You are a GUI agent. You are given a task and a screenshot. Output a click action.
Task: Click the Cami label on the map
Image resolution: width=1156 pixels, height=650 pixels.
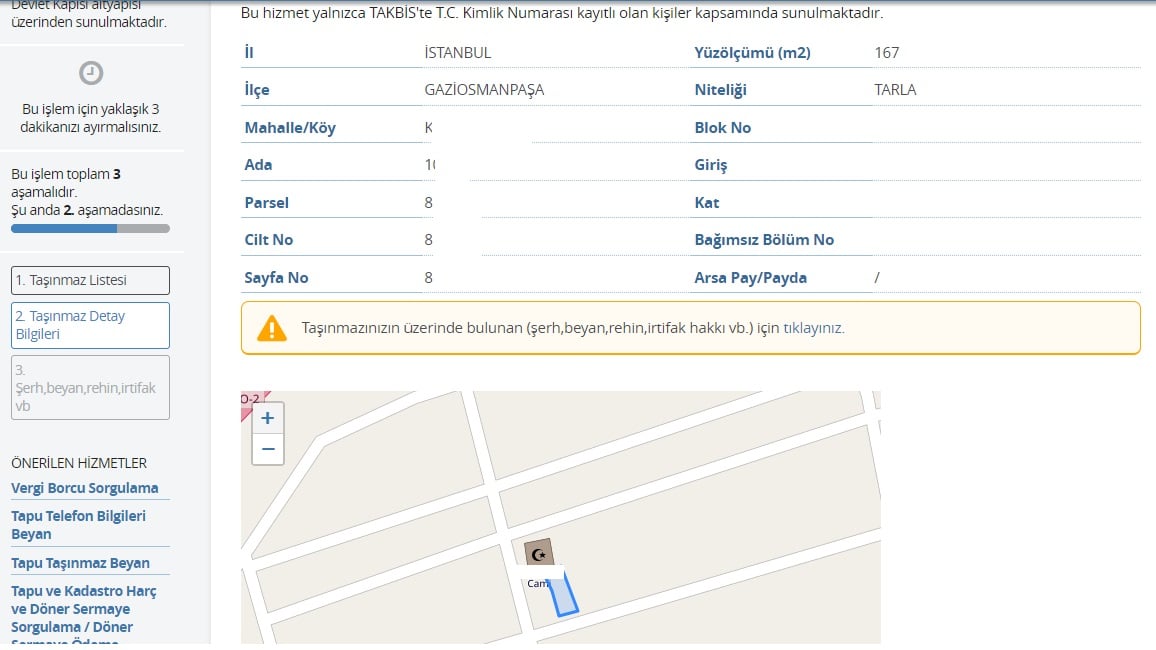coord(538,583)
